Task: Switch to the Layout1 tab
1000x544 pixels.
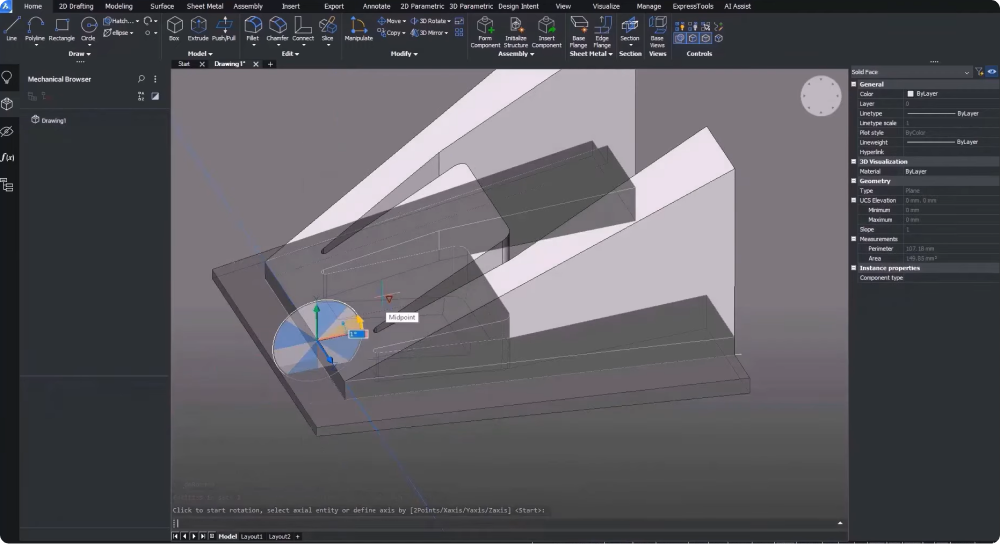Action: (252, 536)
